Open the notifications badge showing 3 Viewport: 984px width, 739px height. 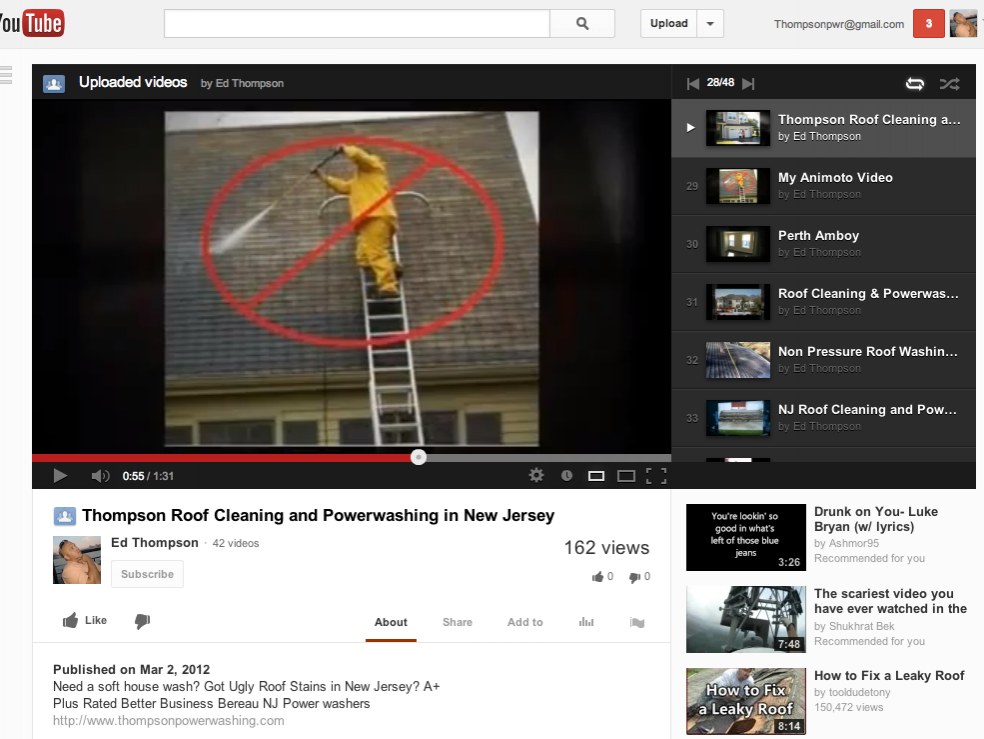click(x=928, y=24)
